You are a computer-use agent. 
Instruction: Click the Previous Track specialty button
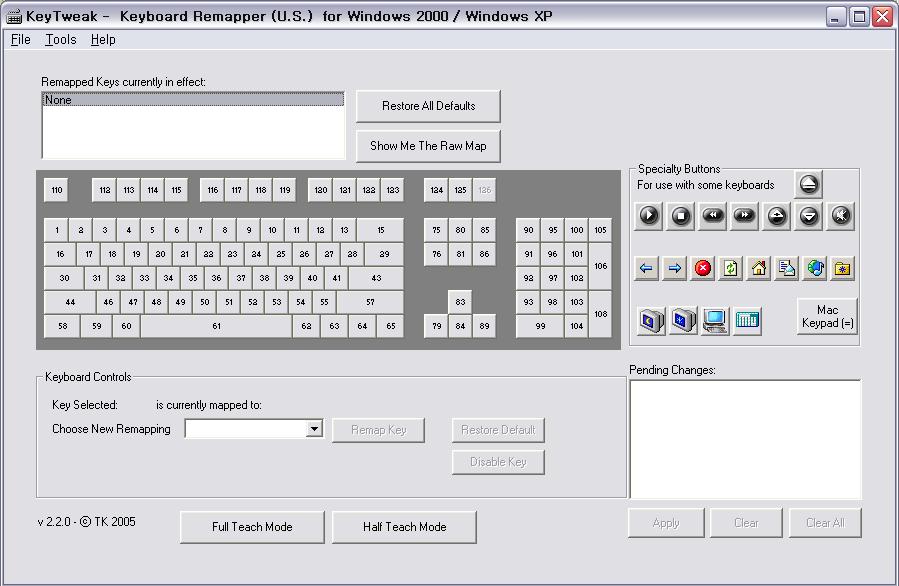[713, 216]
